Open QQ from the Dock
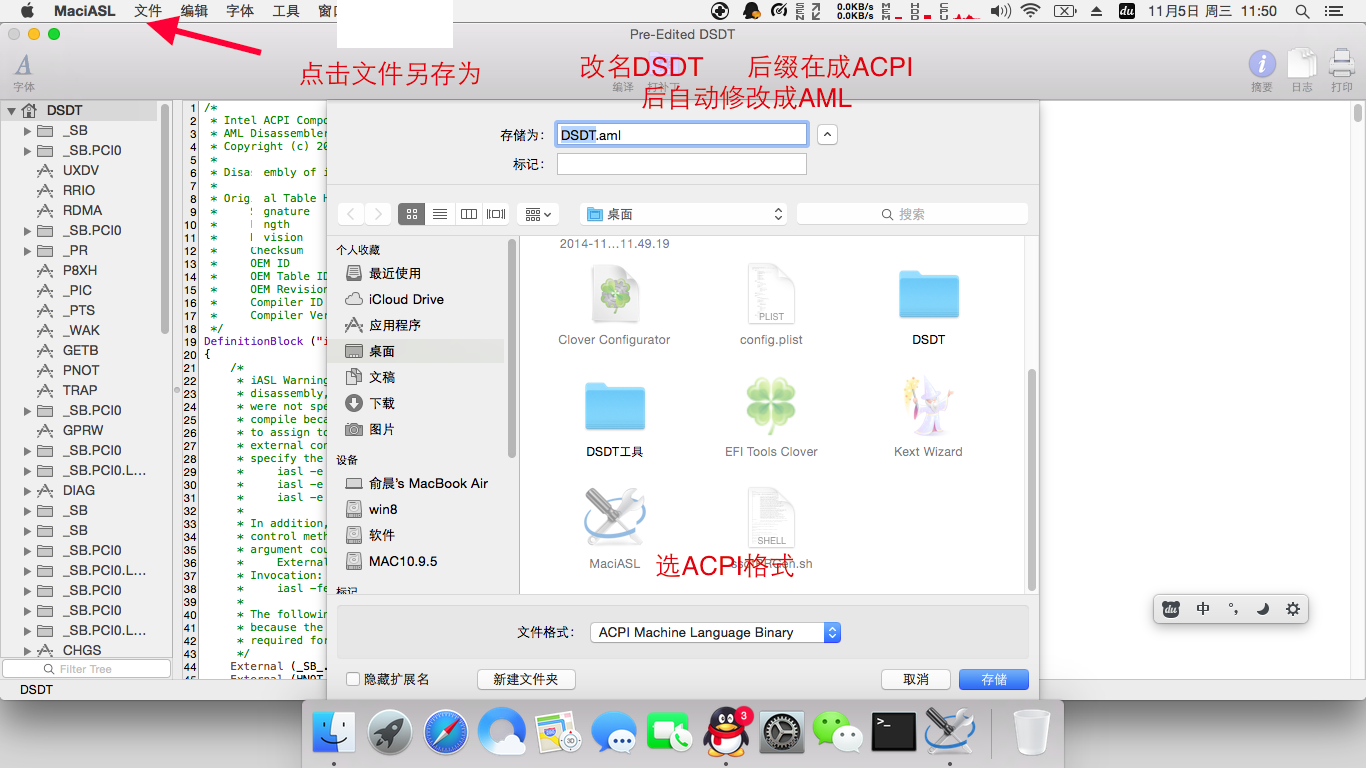 point(726,732)
